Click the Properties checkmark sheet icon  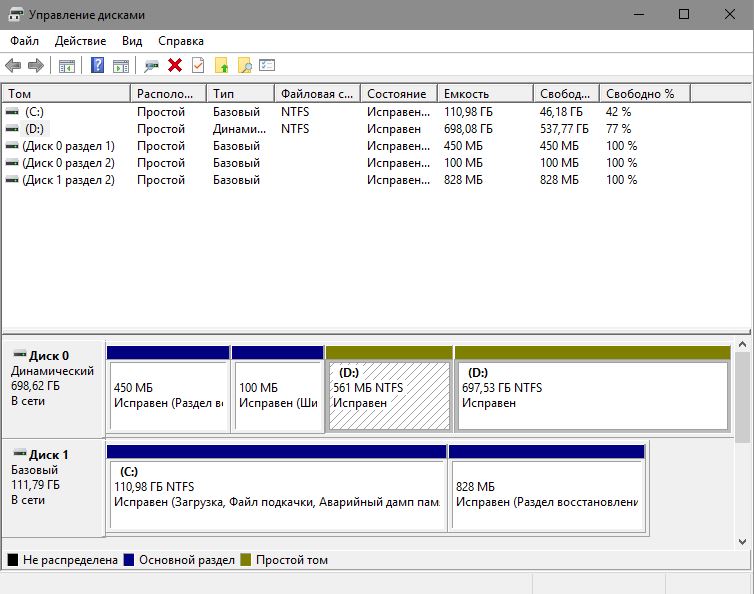[x=198, y=66]
